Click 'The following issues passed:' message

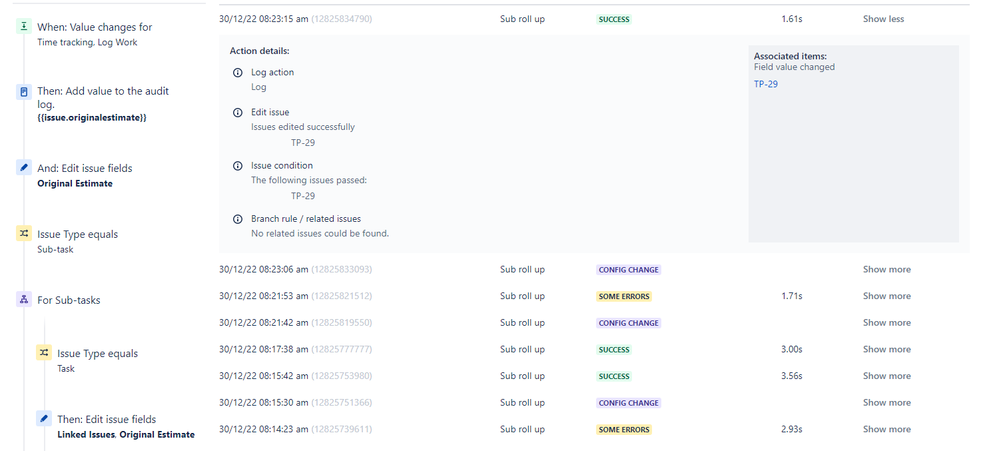(x=309, y=180)
